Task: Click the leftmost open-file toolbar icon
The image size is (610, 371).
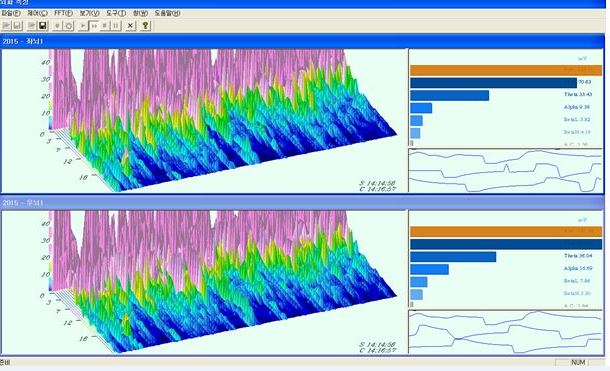Action: tap(7, 26)
